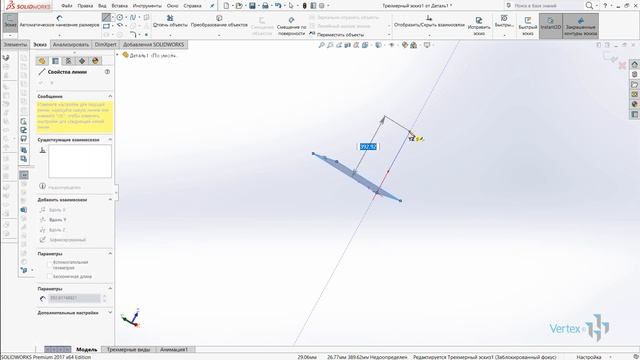Click the Trim Entities icon
The height and width of the screenshot is (360, 640).
click(170, 18)
